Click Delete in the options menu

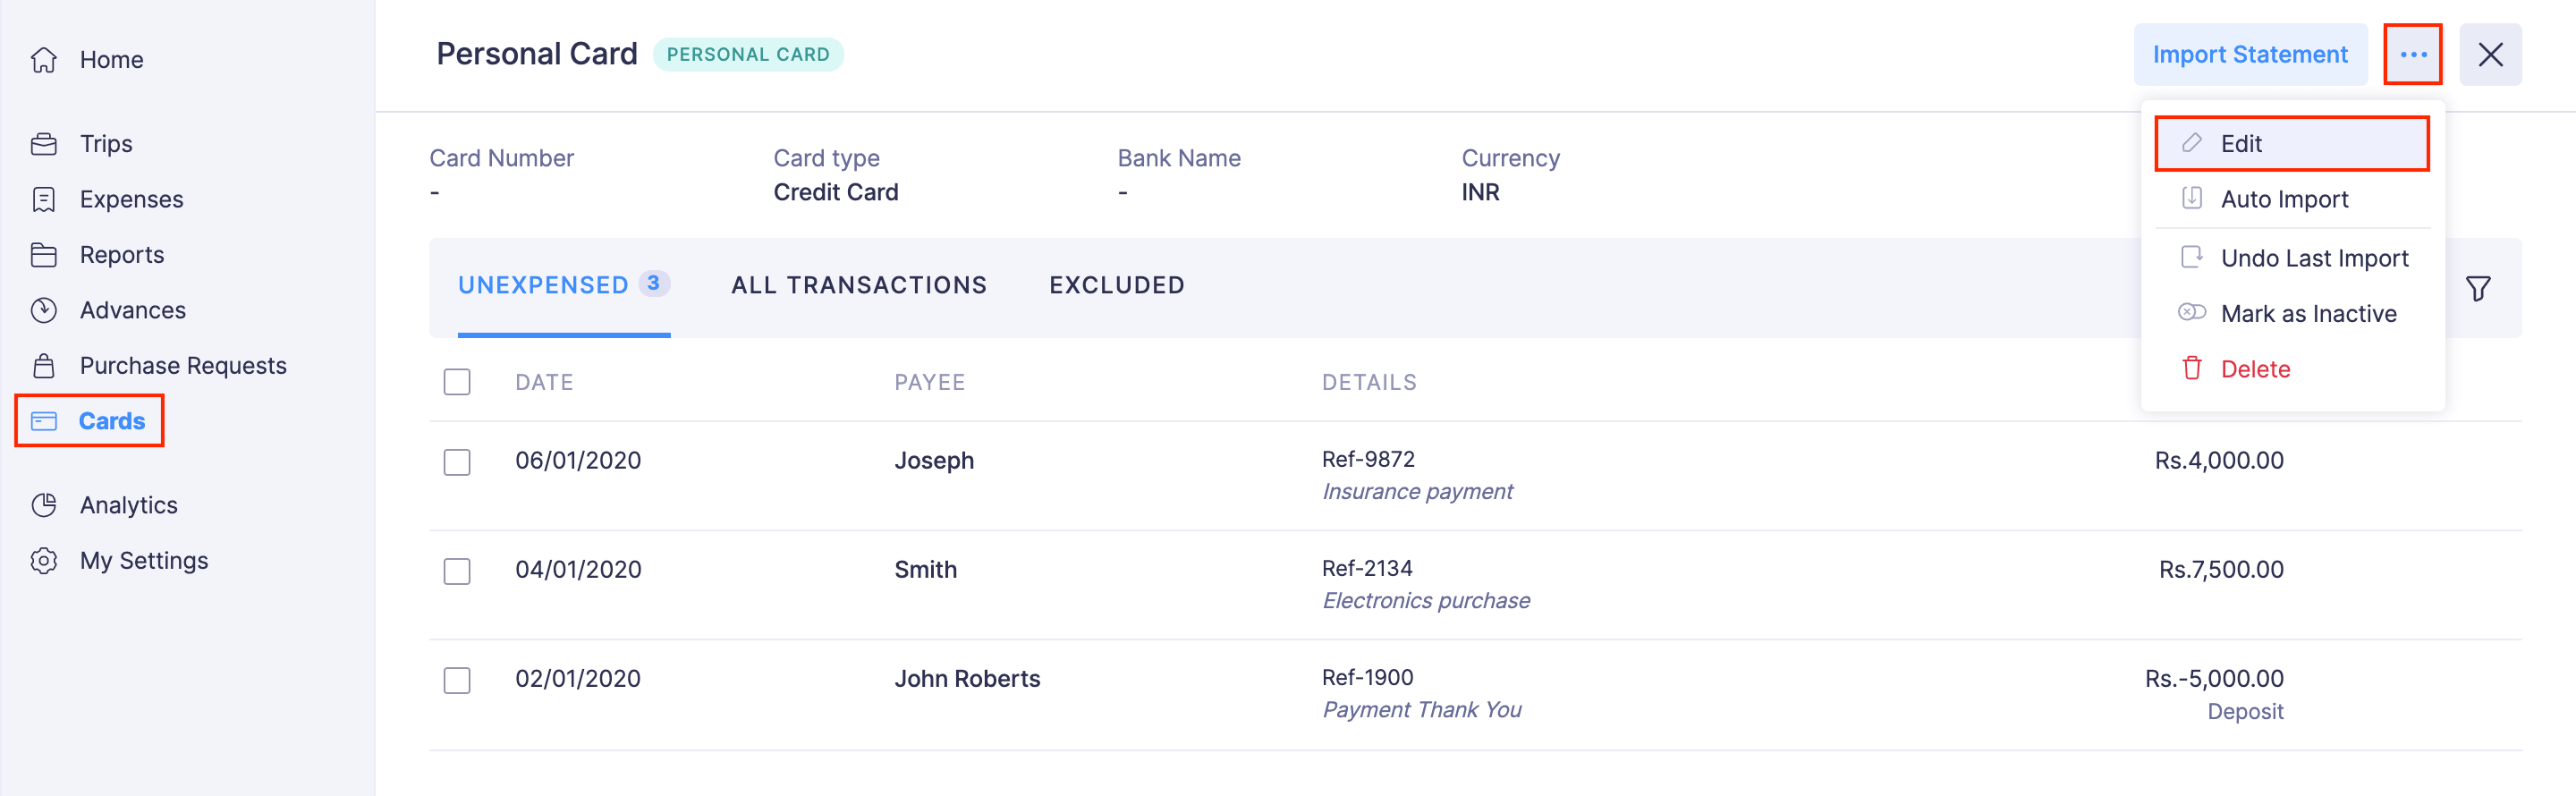pyautogui.click(x=2254, y=369)
